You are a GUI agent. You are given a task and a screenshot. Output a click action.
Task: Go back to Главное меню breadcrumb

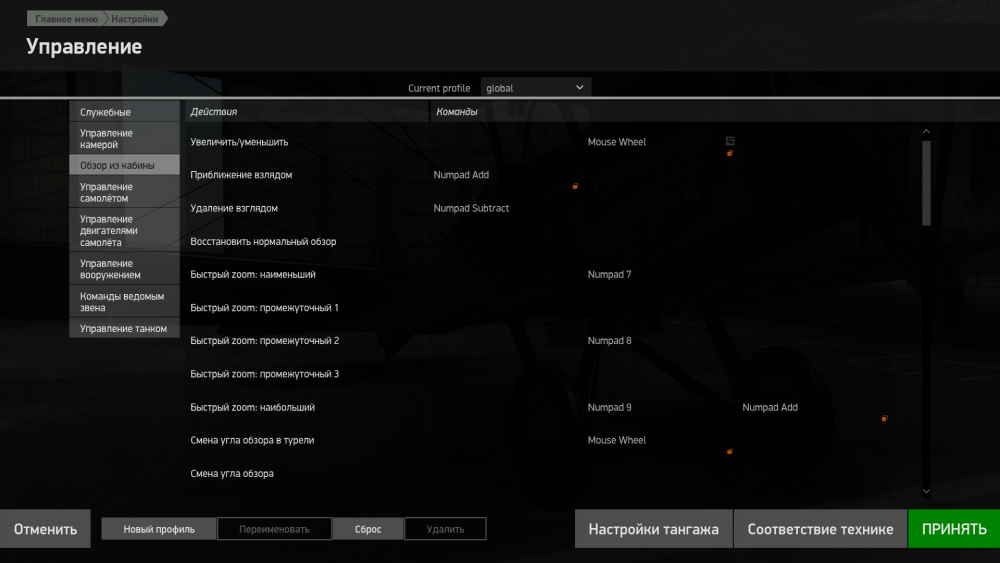pyautogui.click(x=66, y=18)
